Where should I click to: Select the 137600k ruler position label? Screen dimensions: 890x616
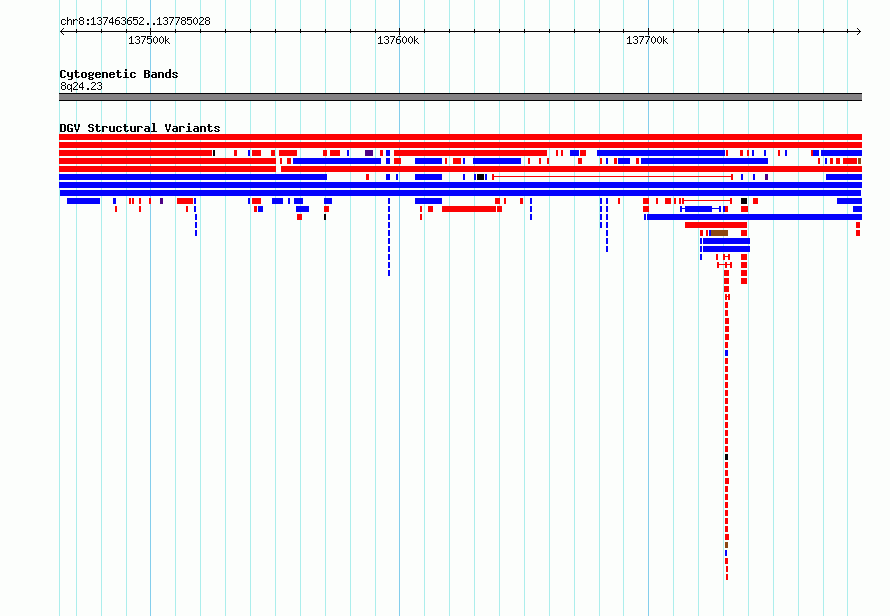click(x=398, y=40)
